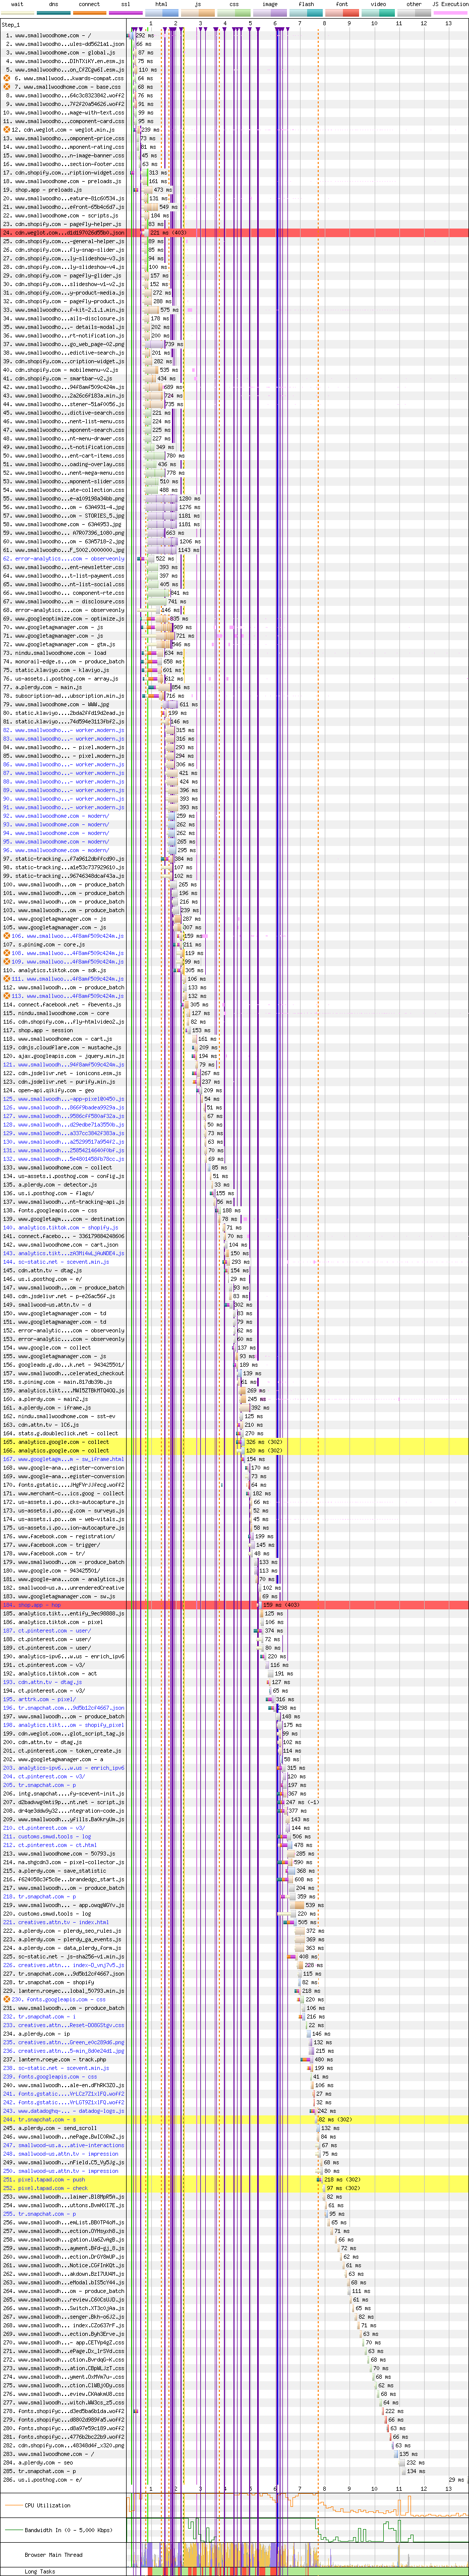Click the warning icon on request 6 kwards-compat.css
This screenshot has height=2576, width=469.
[x=7, y=78]
